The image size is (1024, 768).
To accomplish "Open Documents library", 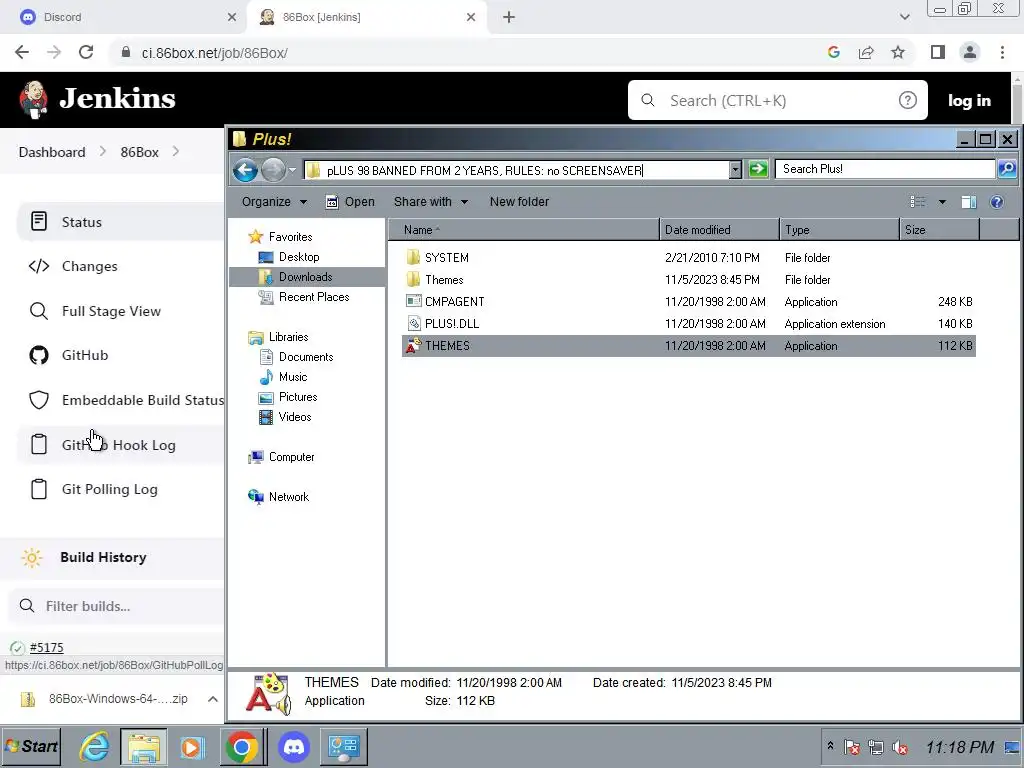I will [297, 357].
